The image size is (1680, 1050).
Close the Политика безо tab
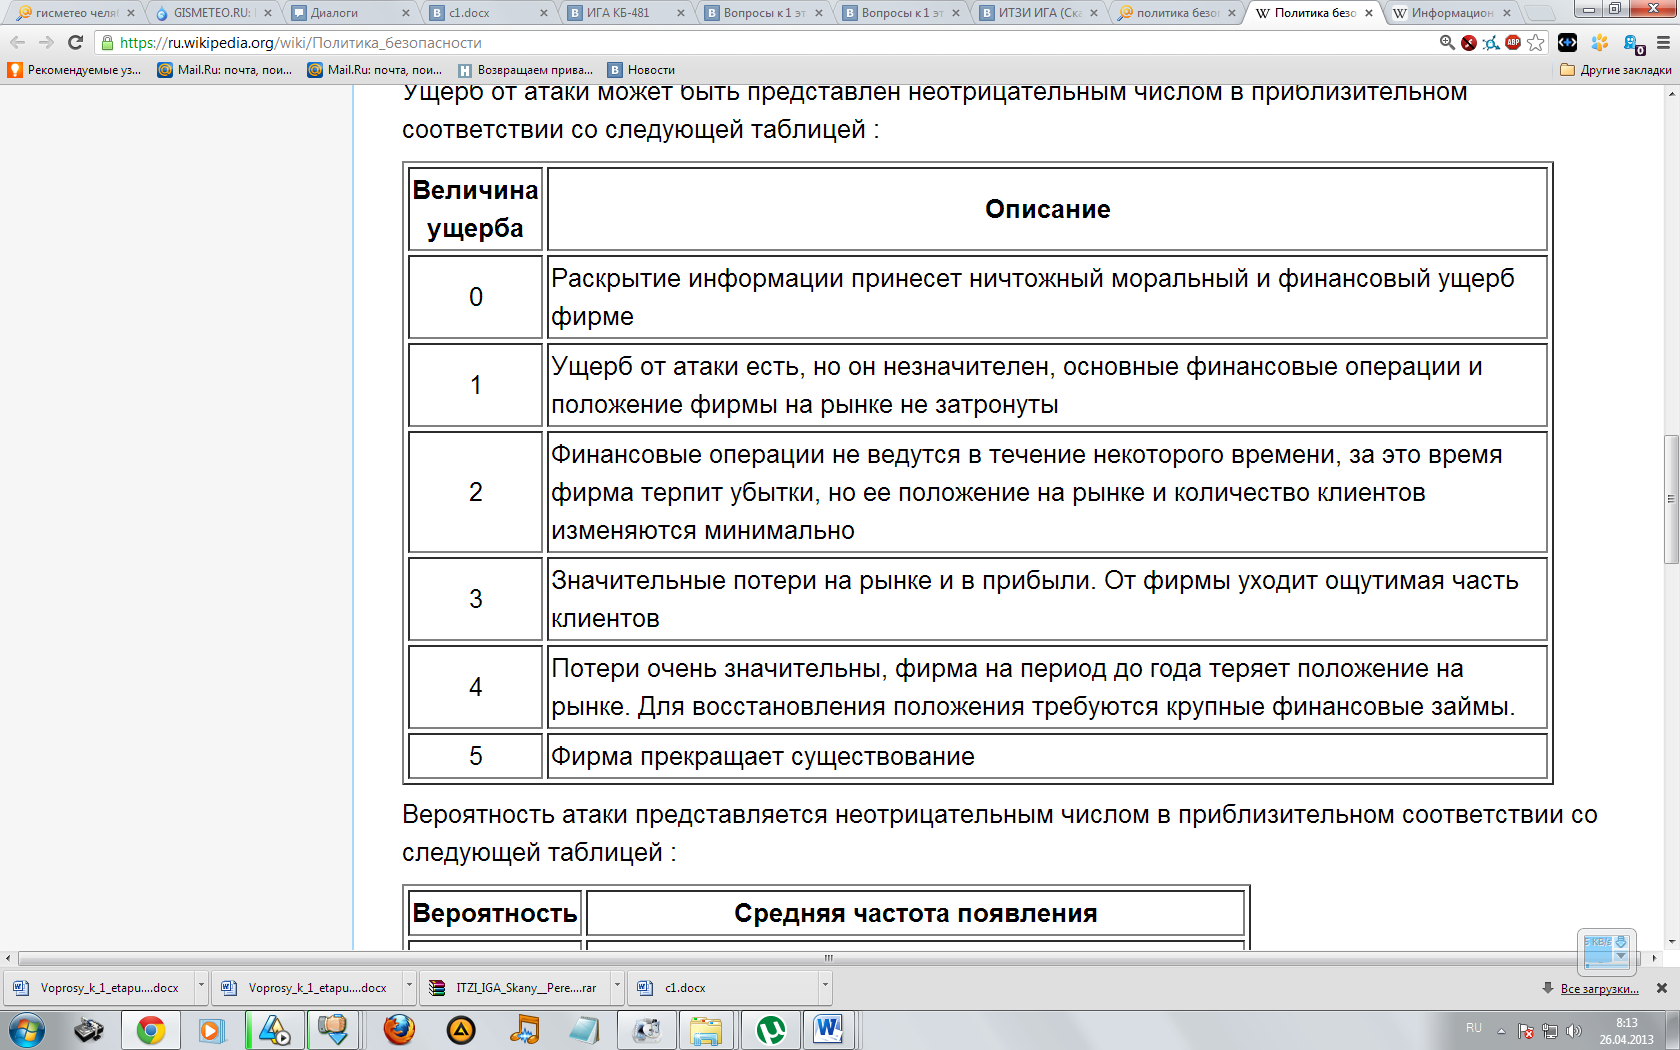click(1368, 13)
